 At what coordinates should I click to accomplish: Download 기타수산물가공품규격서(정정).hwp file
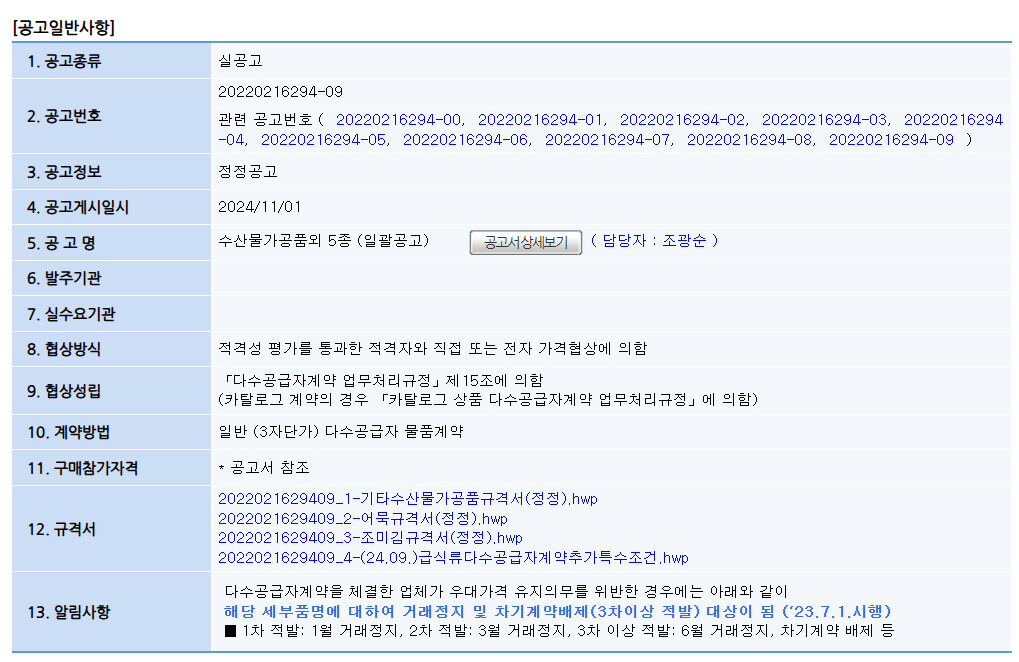click(x=407, y=499)
